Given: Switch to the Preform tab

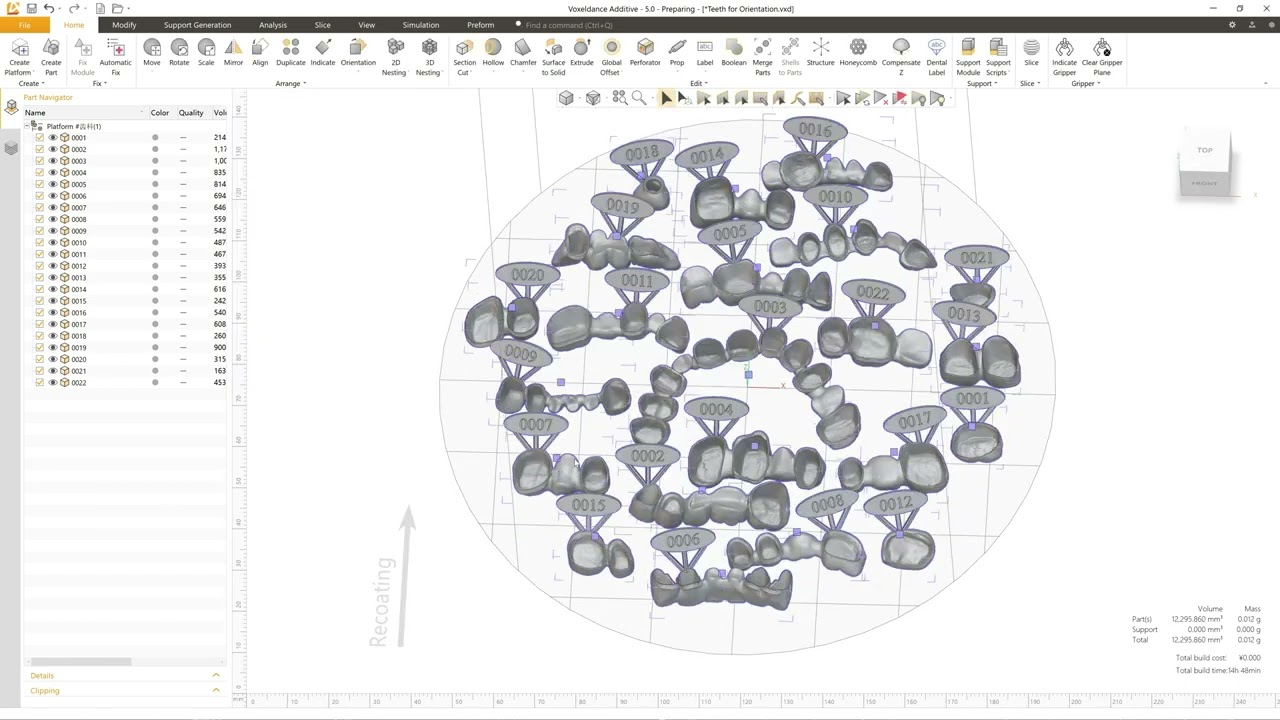Looking at the screenshot, I should click(480, 25).
